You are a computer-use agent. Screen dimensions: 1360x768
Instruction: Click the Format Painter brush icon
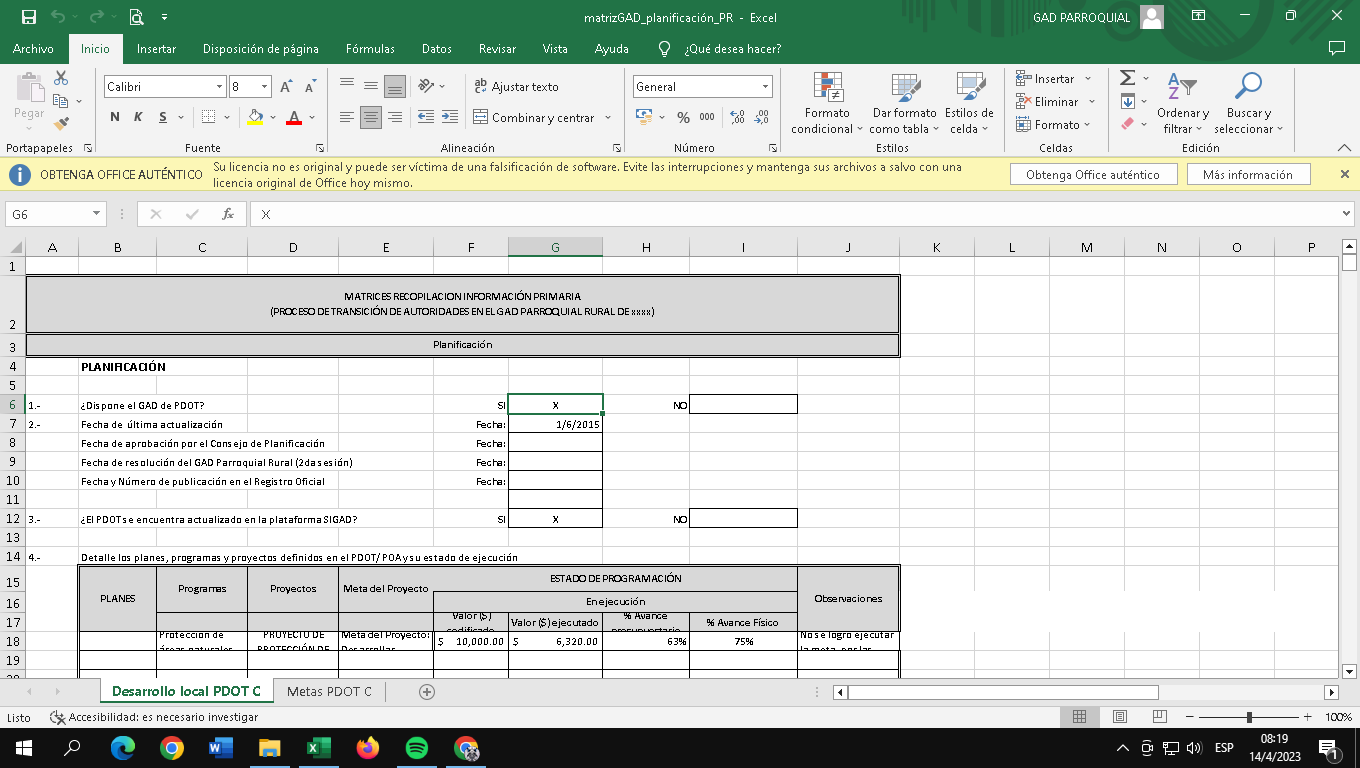[61, 124]
